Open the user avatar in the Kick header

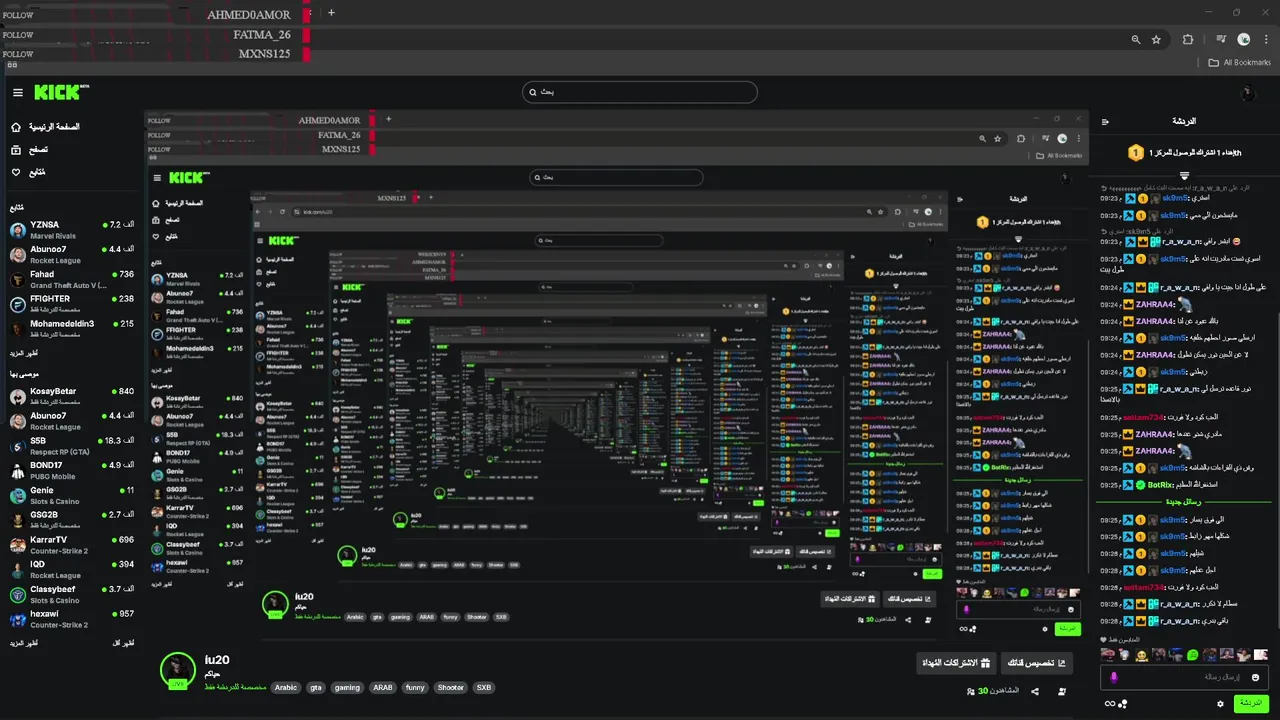pos(1247,93)
